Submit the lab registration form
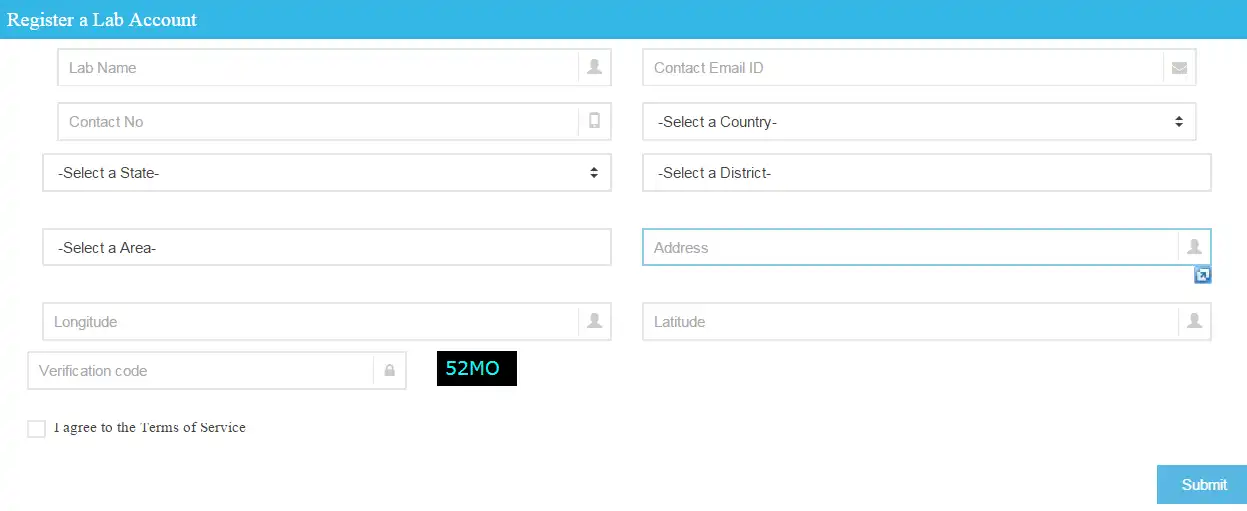 (x=1202, y=484)
